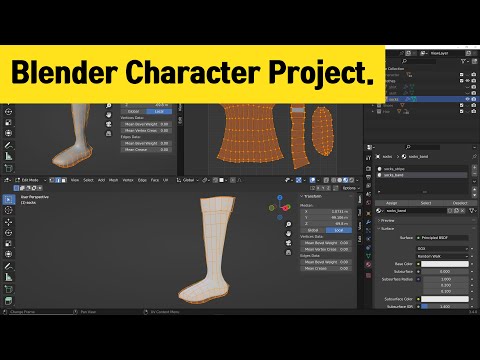The height and width of the screenshot is (360, 480).
Task: Click the pan hand gizmo in lower viewport
Action: click(288, 234)
